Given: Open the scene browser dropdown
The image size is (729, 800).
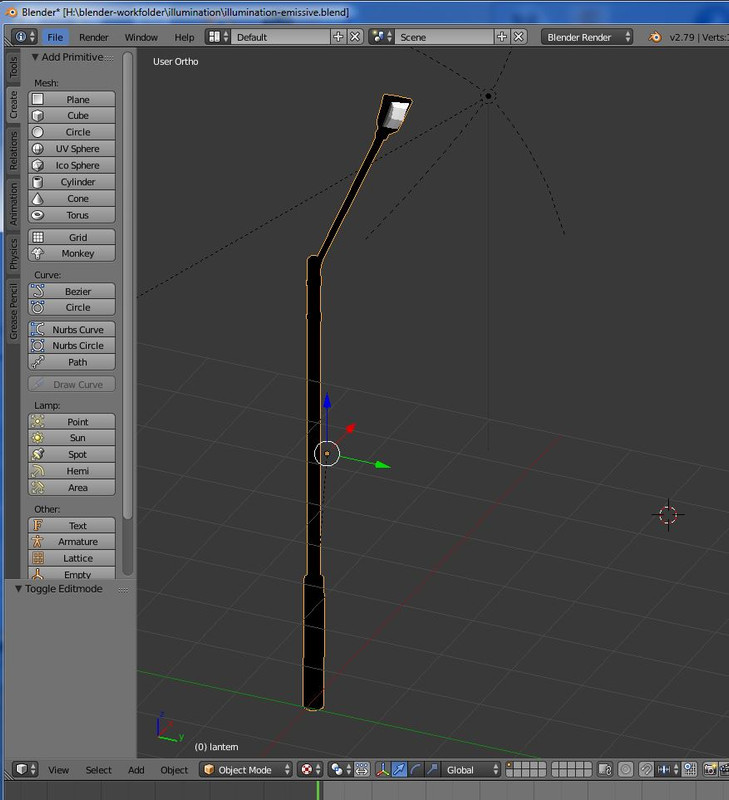Looking at the screenshot, I should point(382,37).
